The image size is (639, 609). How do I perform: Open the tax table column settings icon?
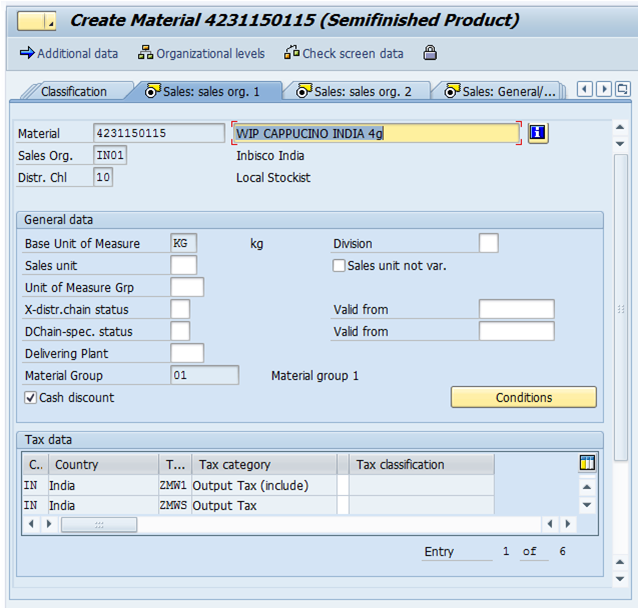pos(587,463)
